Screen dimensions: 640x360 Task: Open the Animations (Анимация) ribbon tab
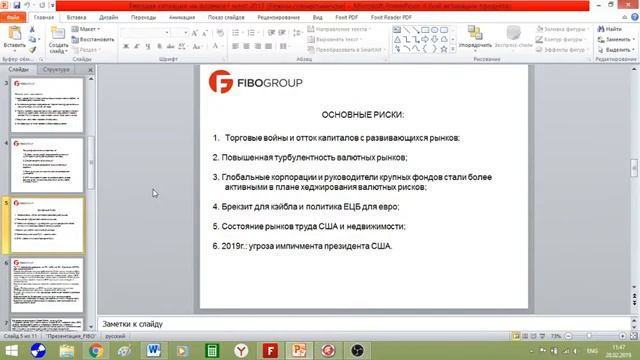pos(182,17)
